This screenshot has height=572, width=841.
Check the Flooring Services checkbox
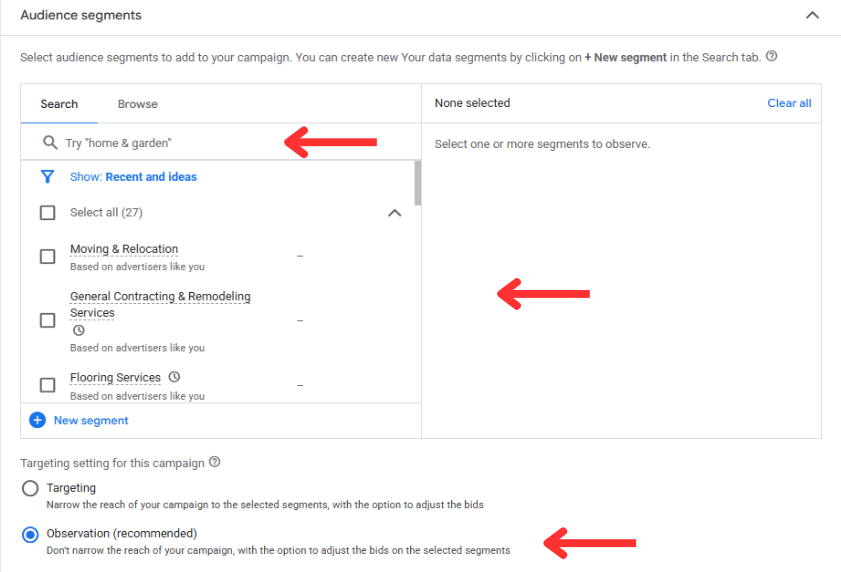coord(47,384)
